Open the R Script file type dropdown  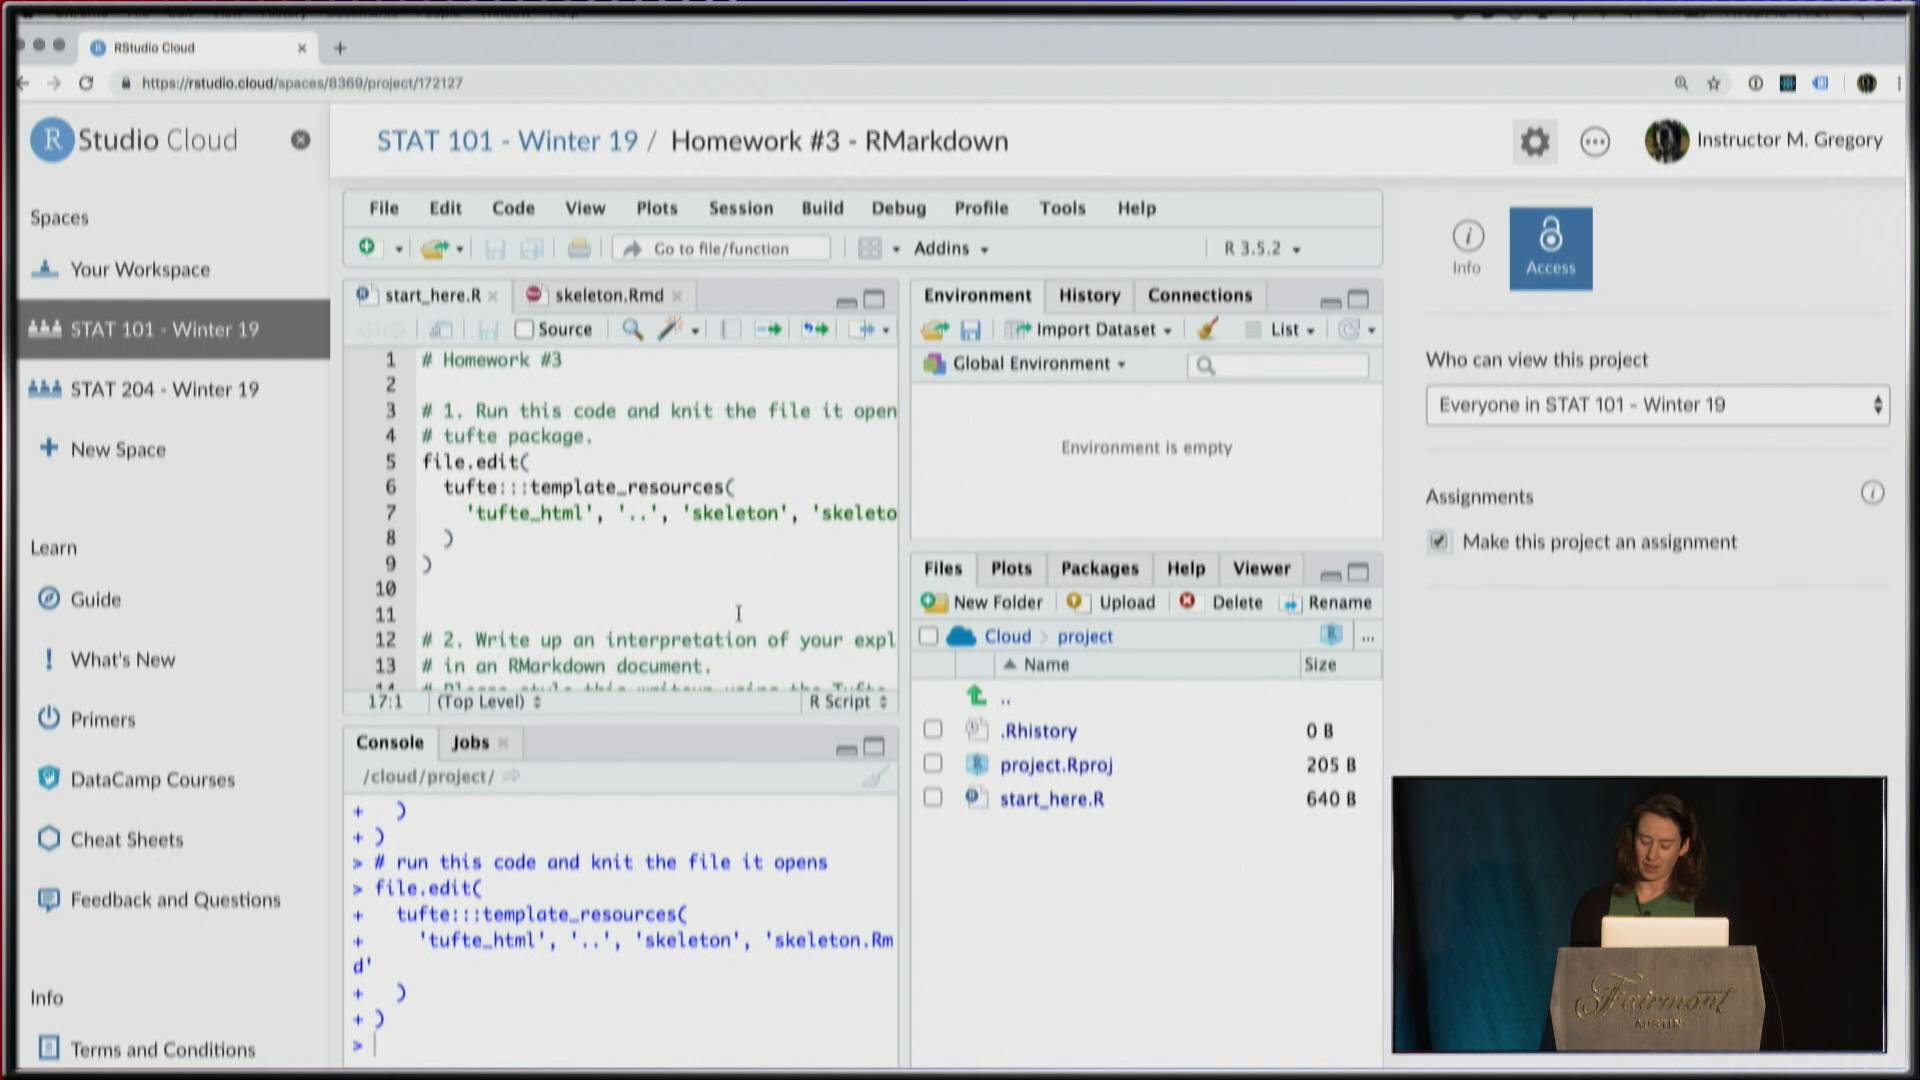[848, 702]
